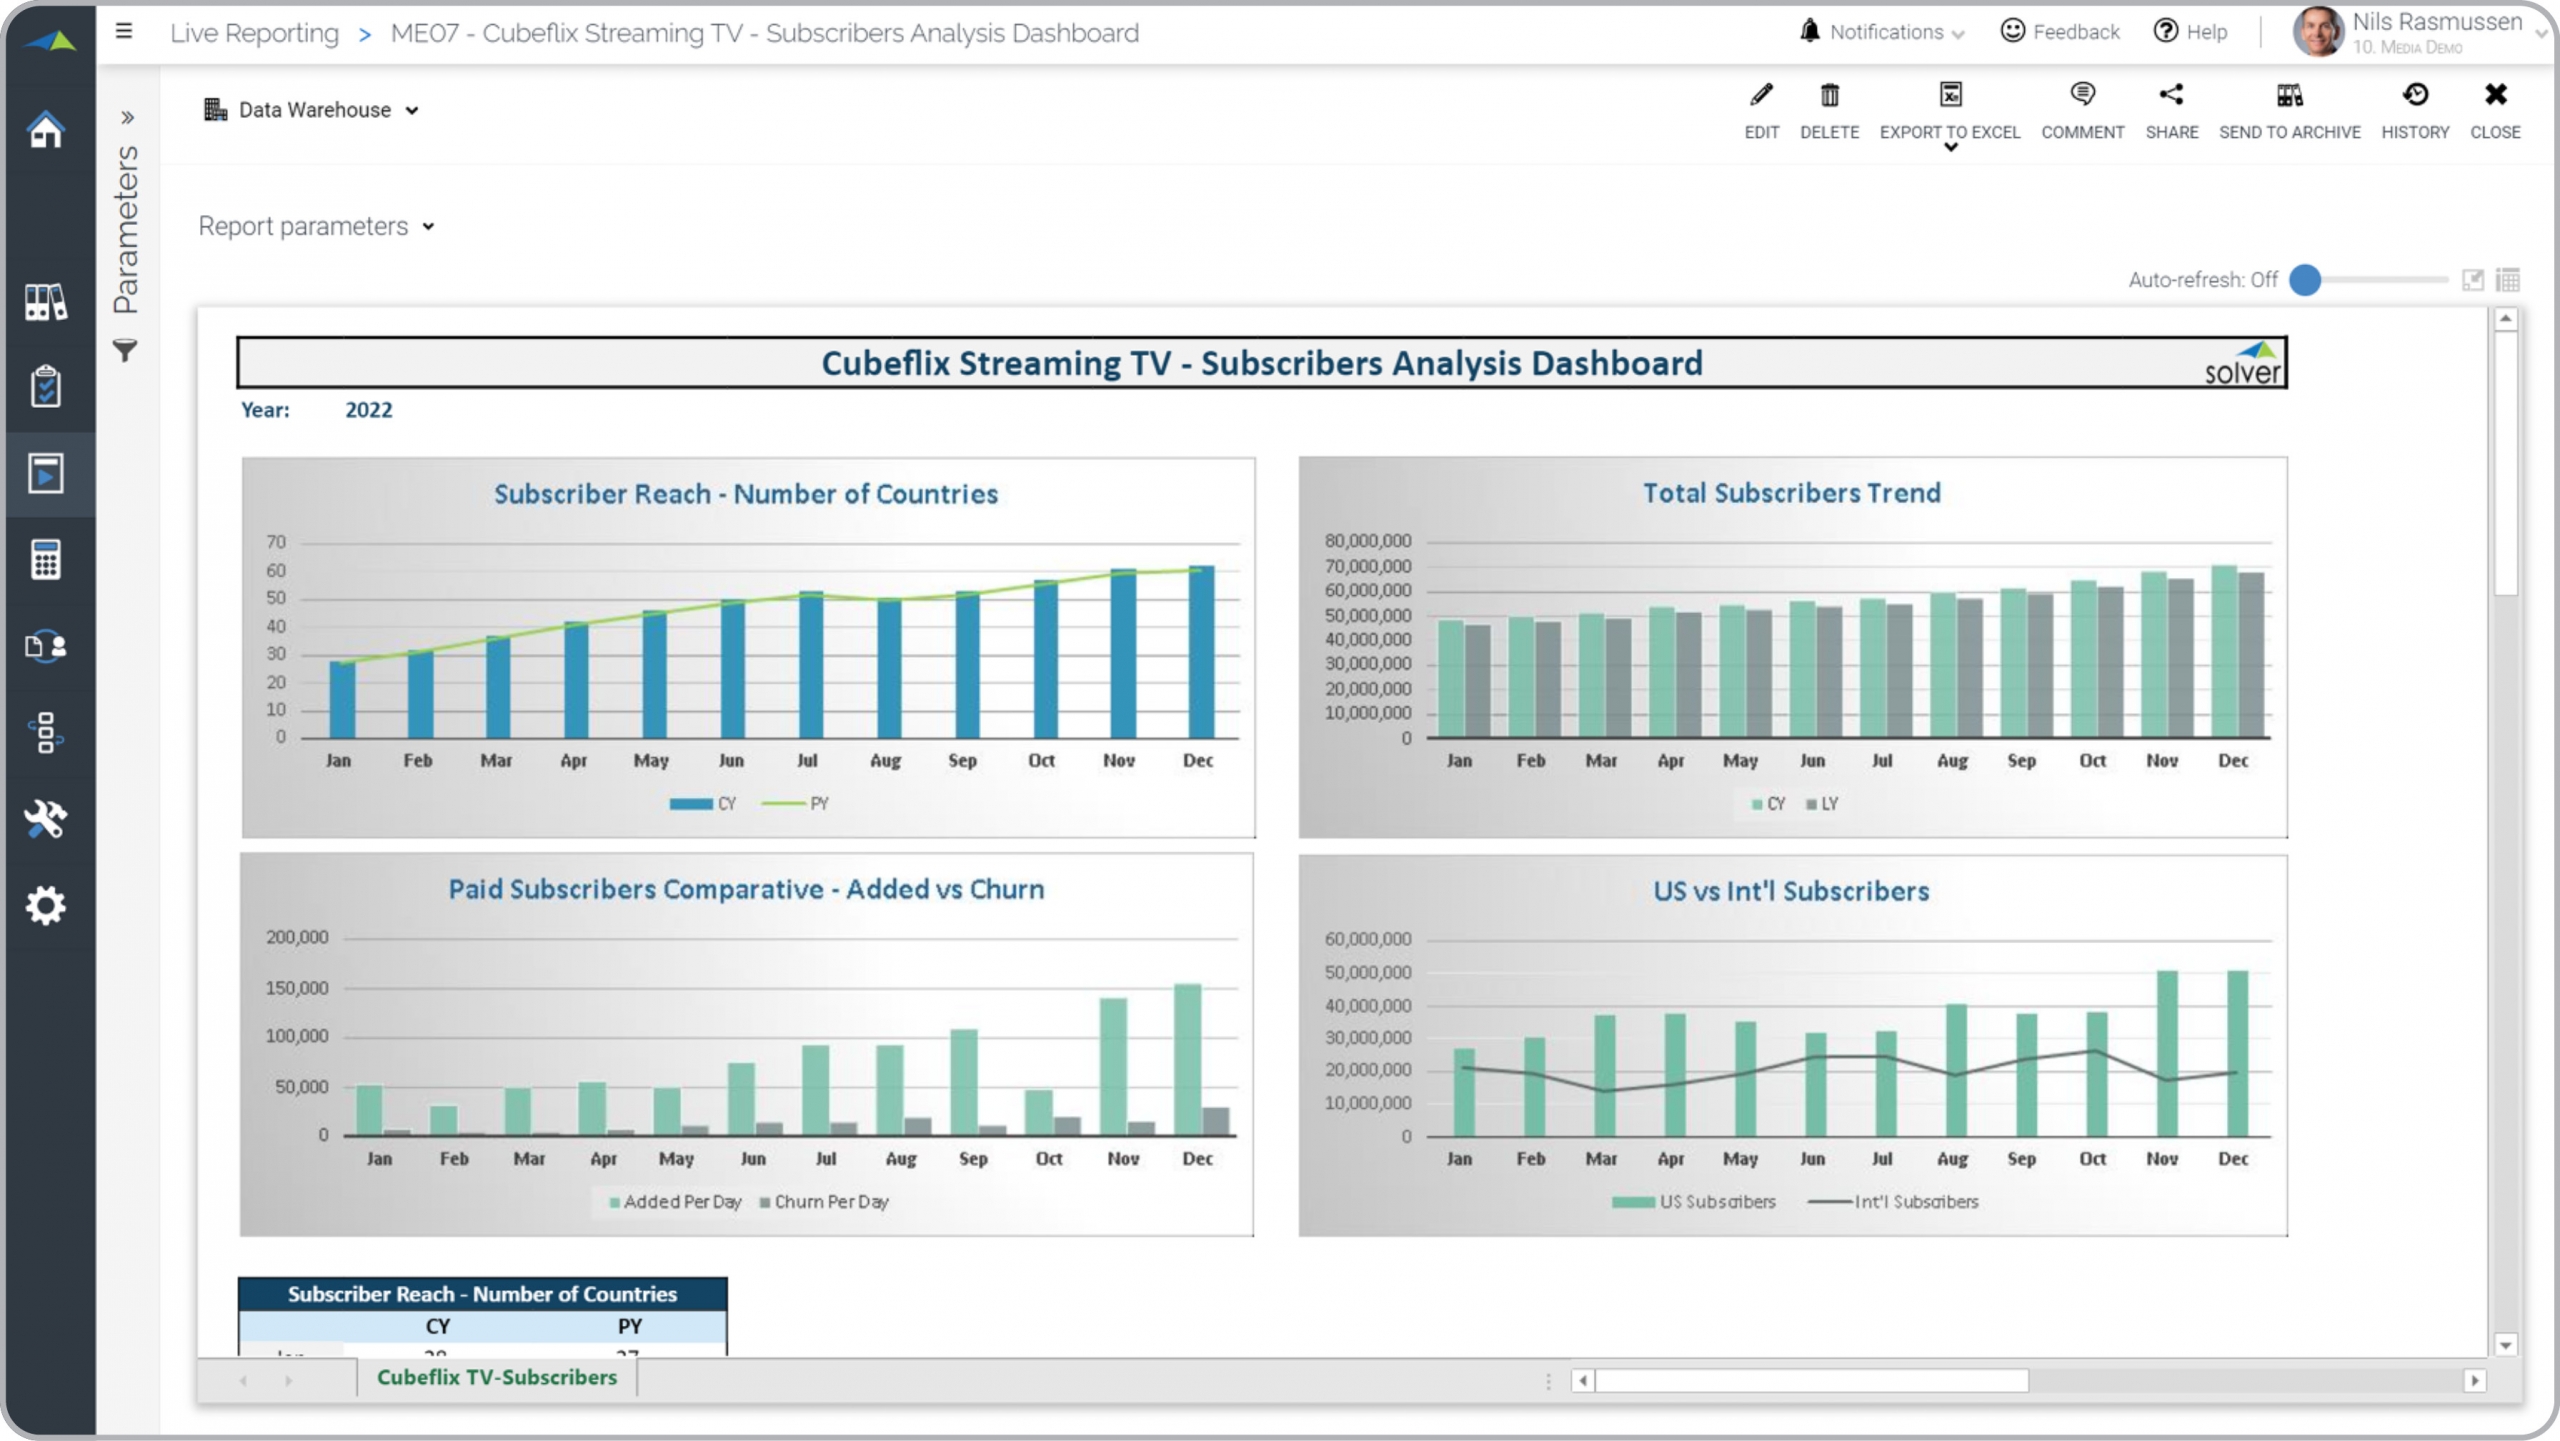Click the Edit pencil icon
This screenshot has height=1441, width=2560.
(x=1761, y=96)
